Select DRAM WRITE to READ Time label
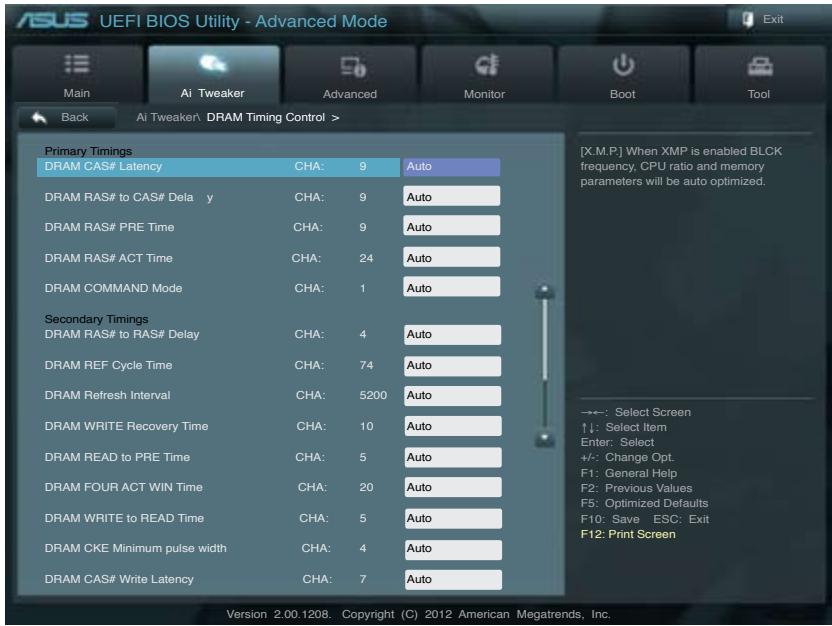 click(124, 518)
